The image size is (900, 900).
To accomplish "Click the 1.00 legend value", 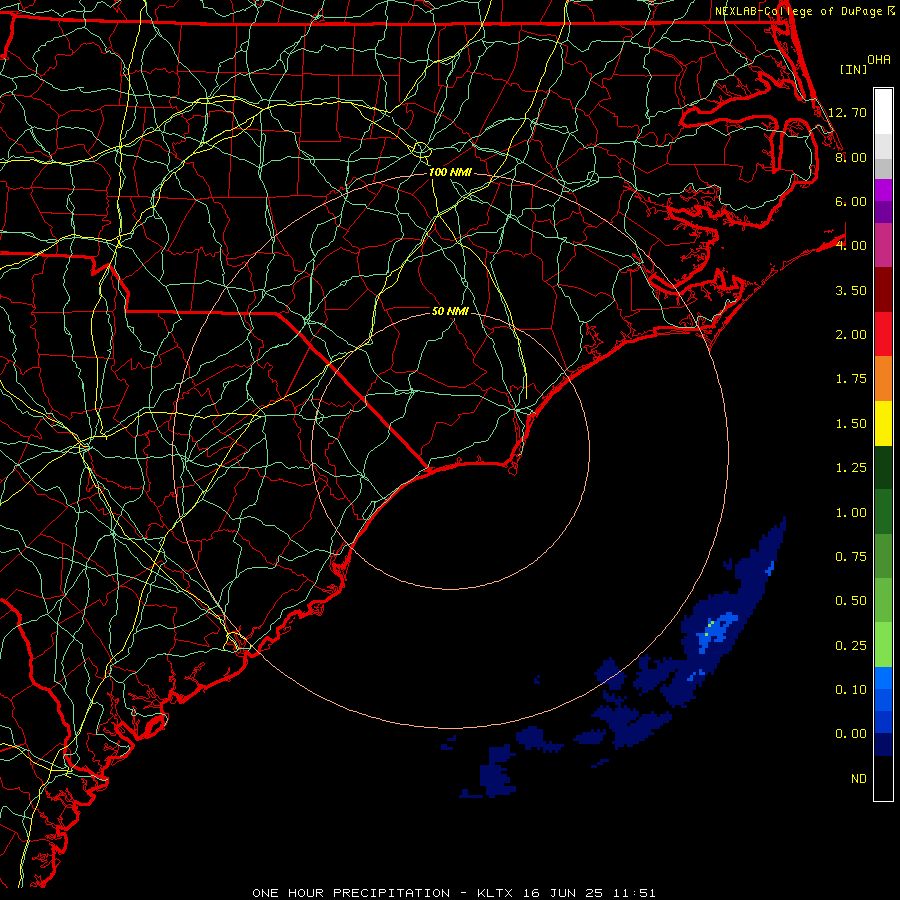I will 851,513.
